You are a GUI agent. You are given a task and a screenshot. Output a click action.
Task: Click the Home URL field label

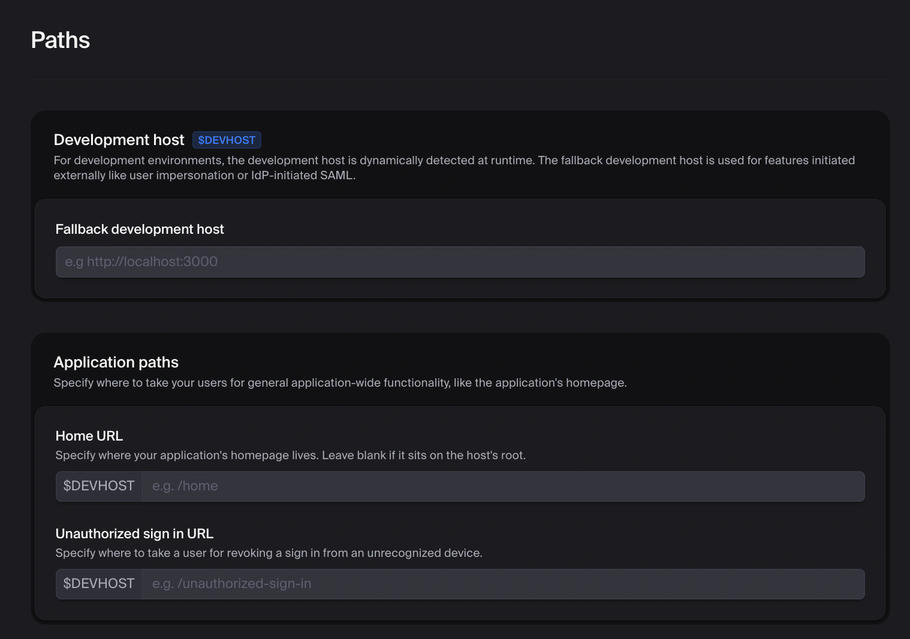click(x=89, y=436)
